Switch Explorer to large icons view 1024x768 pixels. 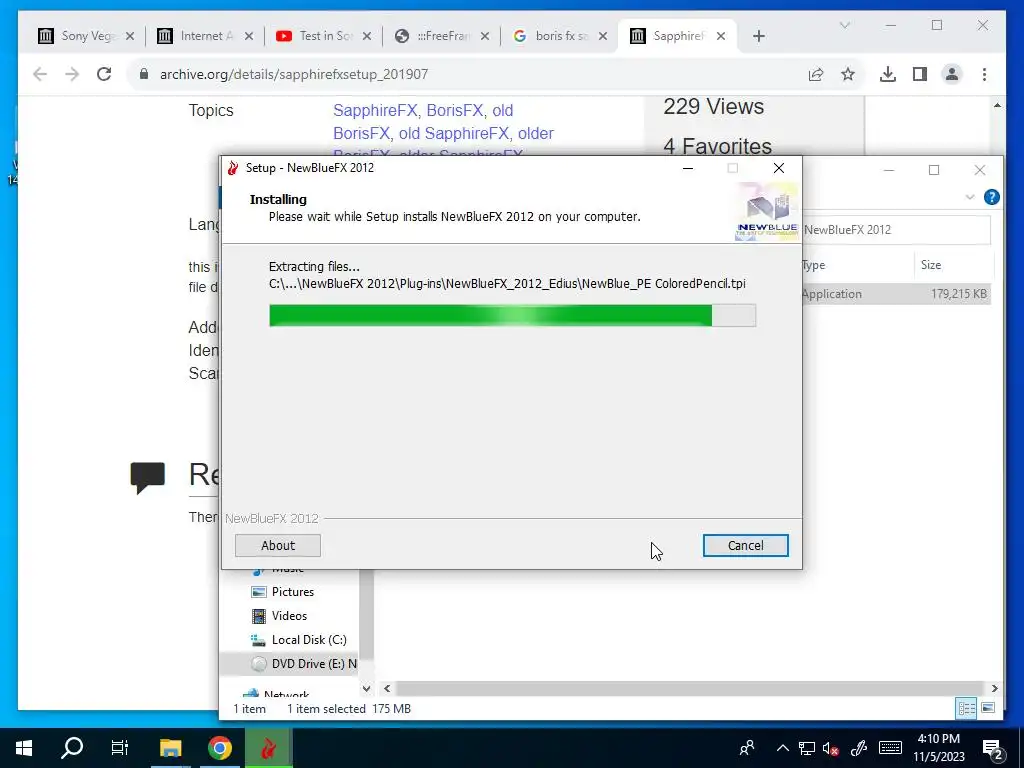pos(988,709)
